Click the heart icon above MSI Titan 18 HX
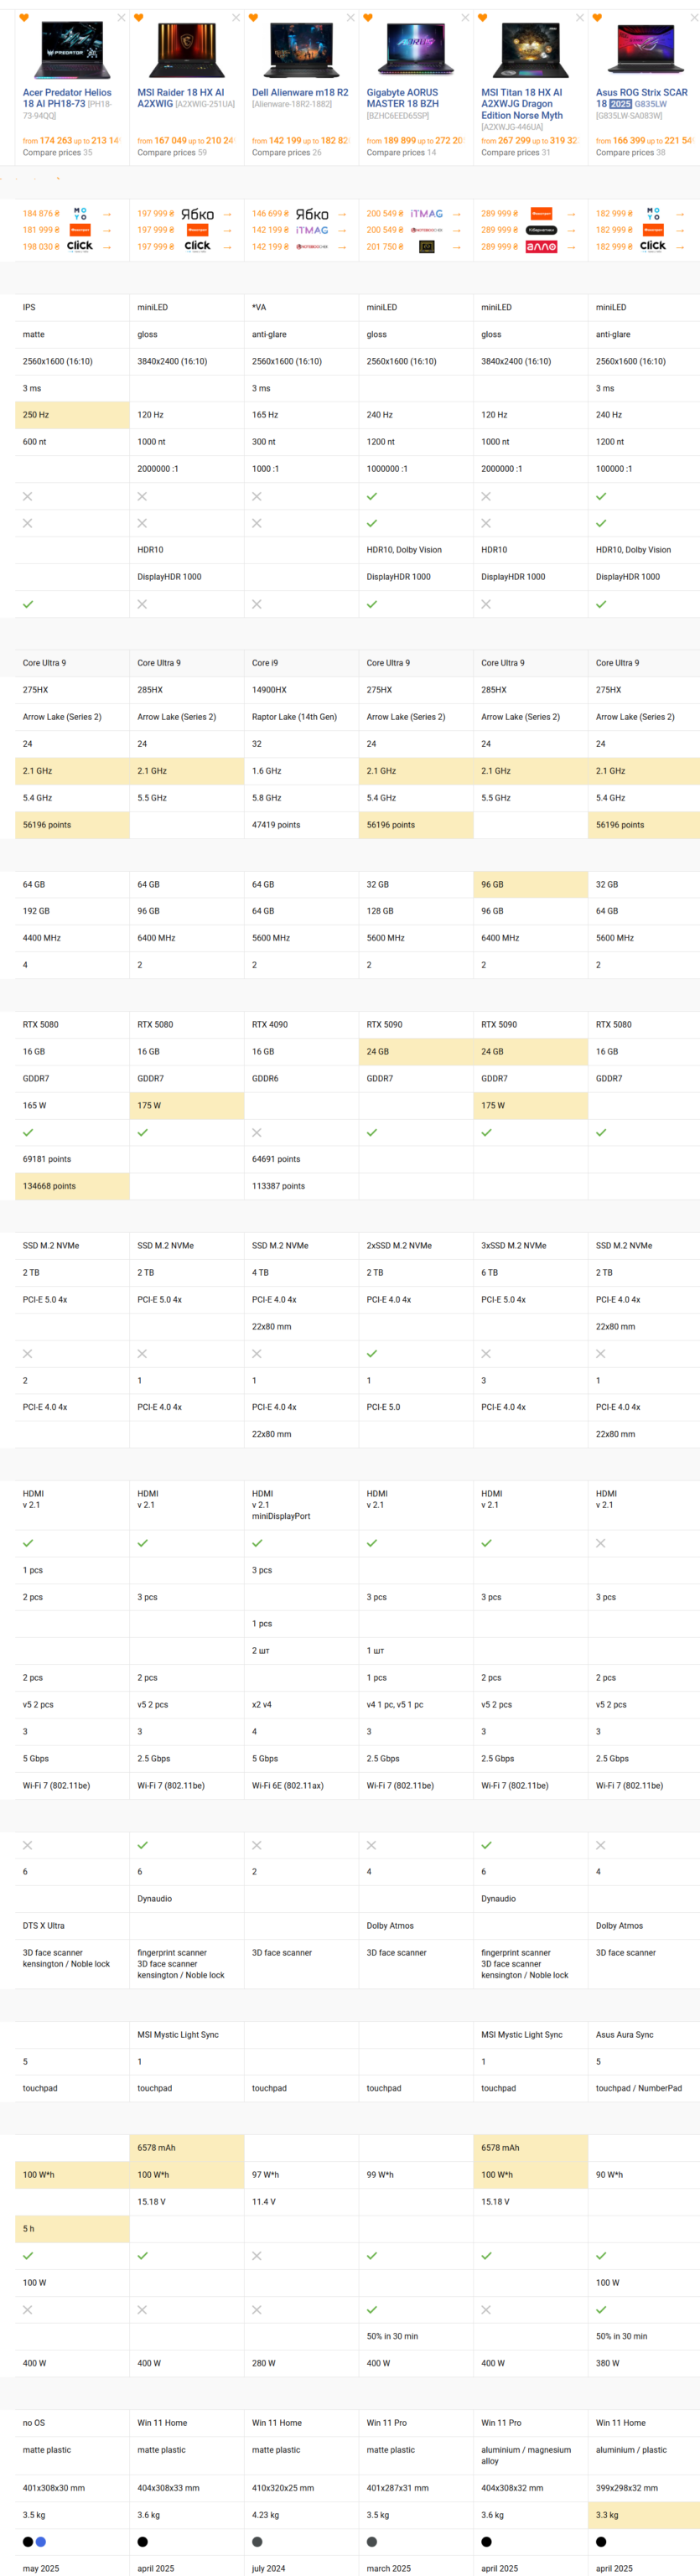700x2576 pixels. [x=483, y=18]
